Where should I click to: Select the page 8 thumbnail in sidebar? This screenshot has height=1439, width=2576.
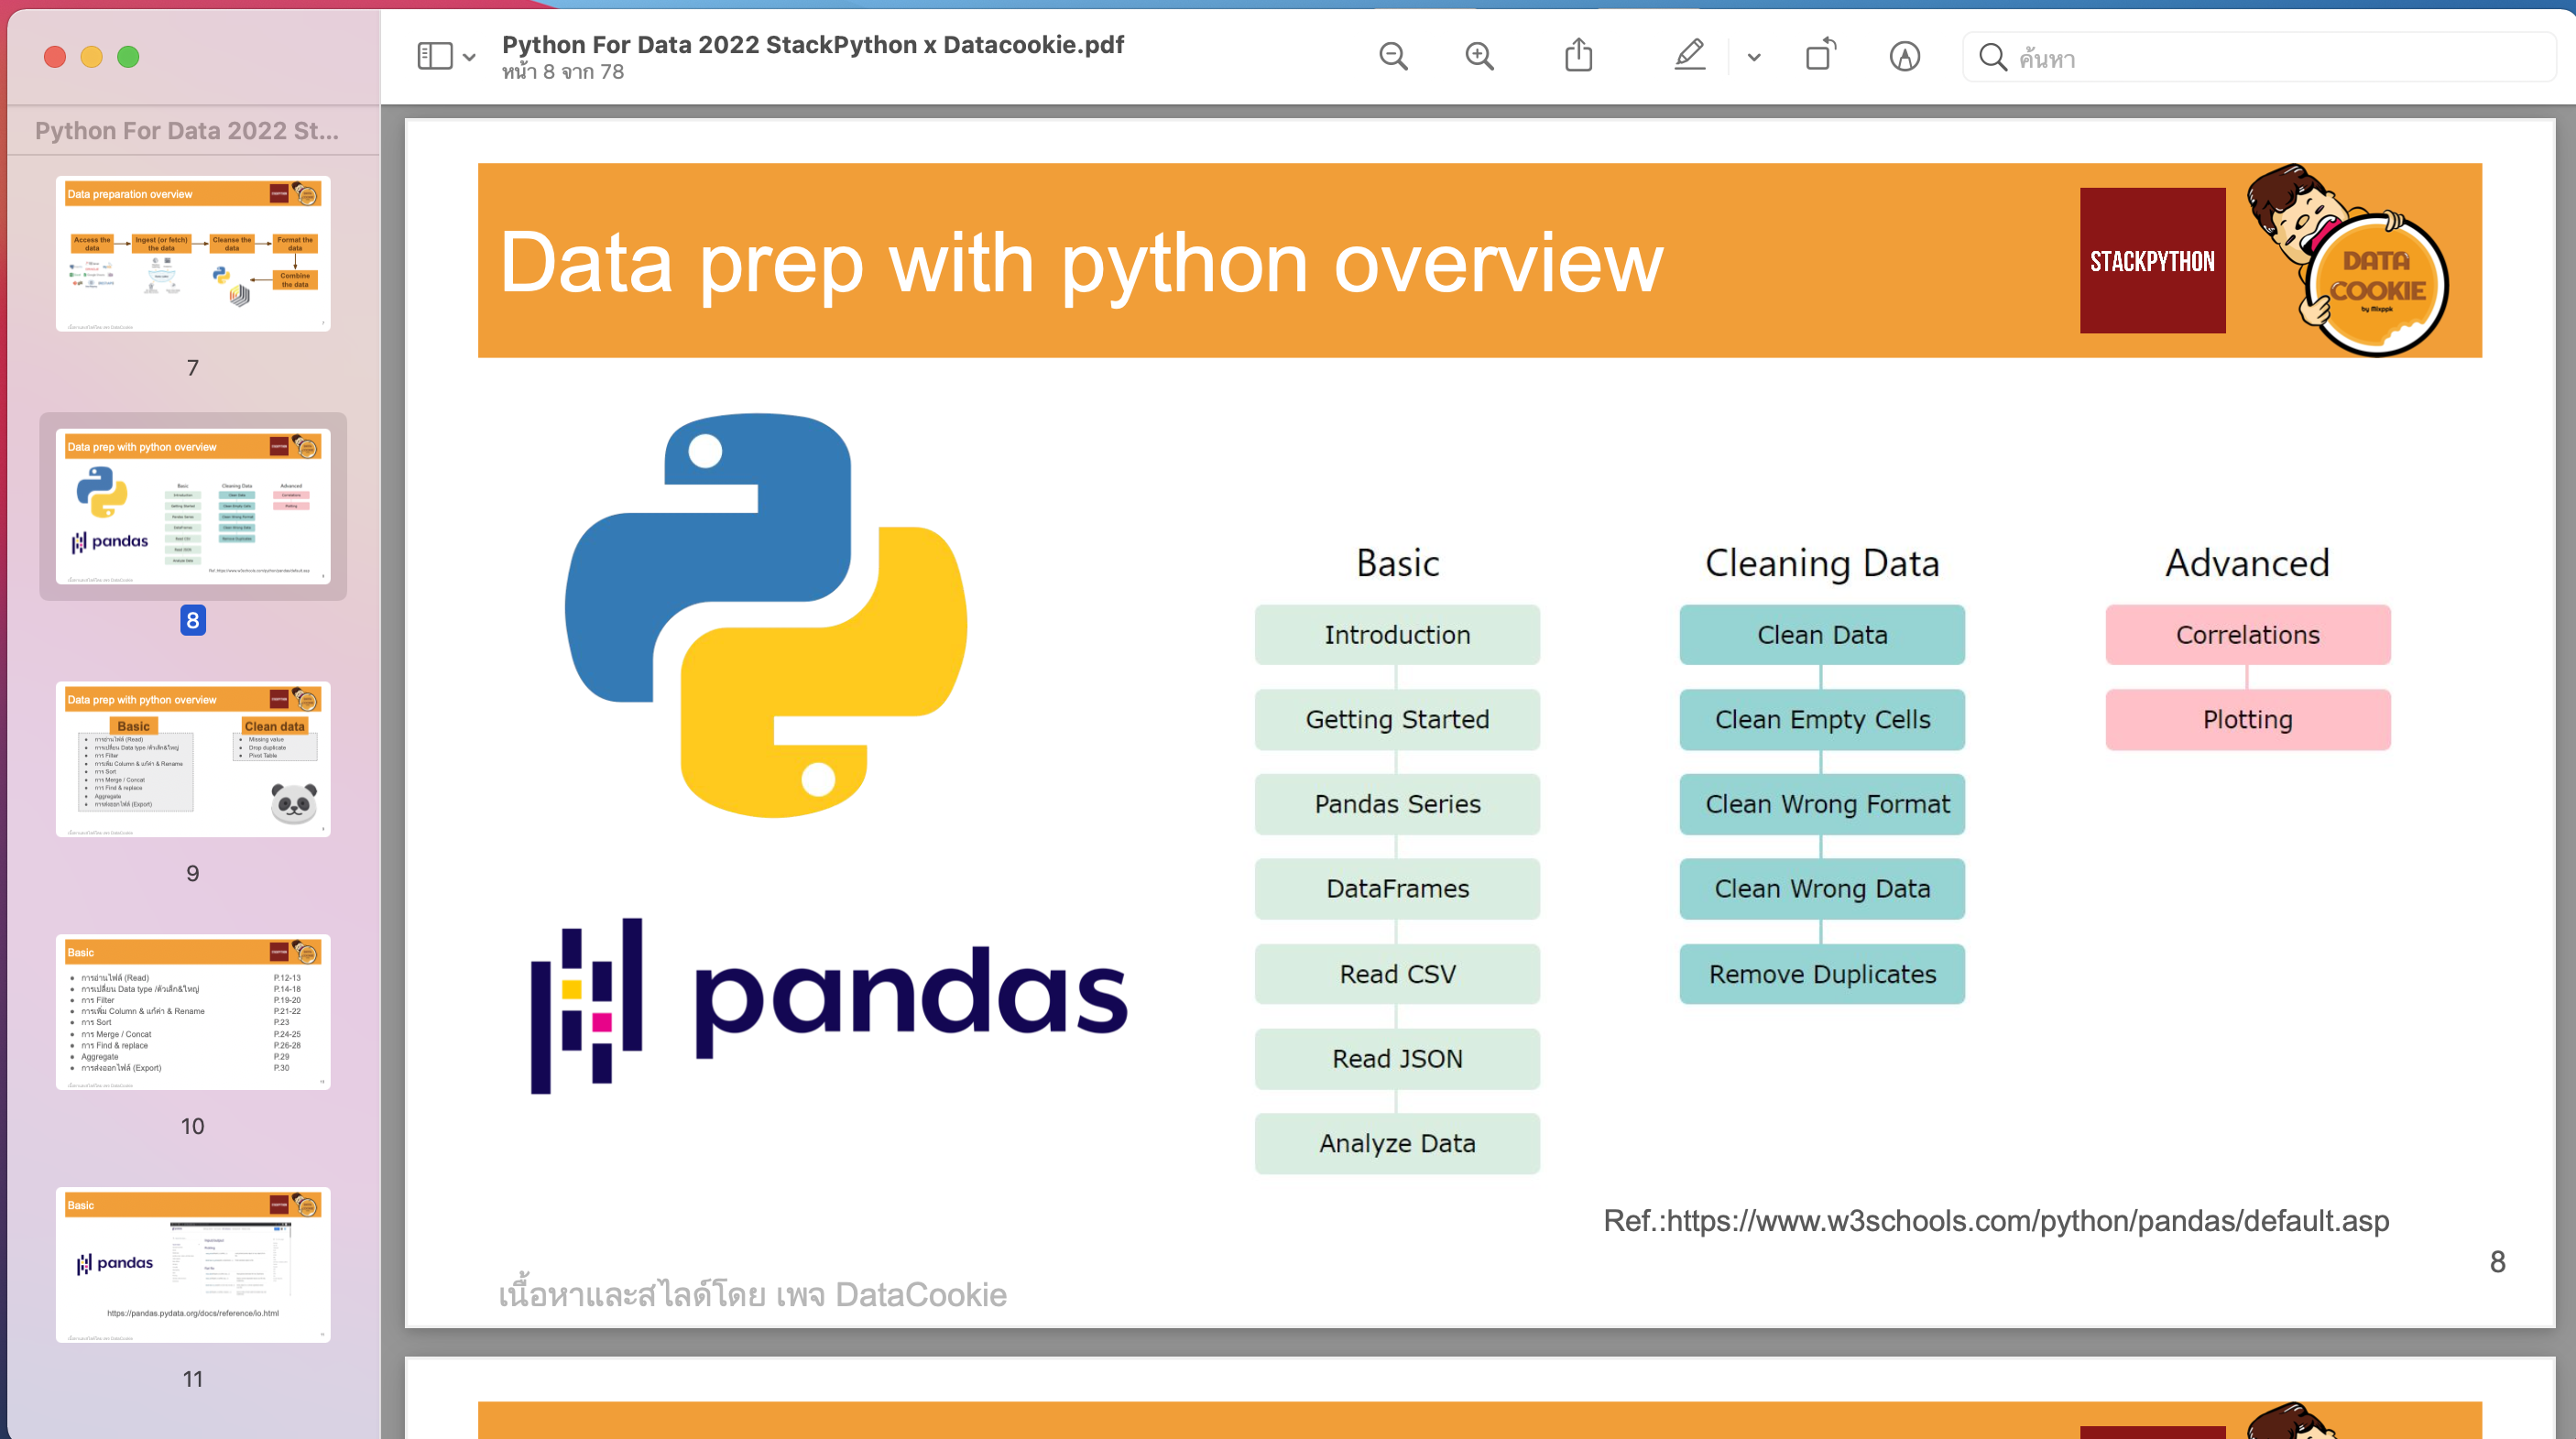tap(193, 507)
